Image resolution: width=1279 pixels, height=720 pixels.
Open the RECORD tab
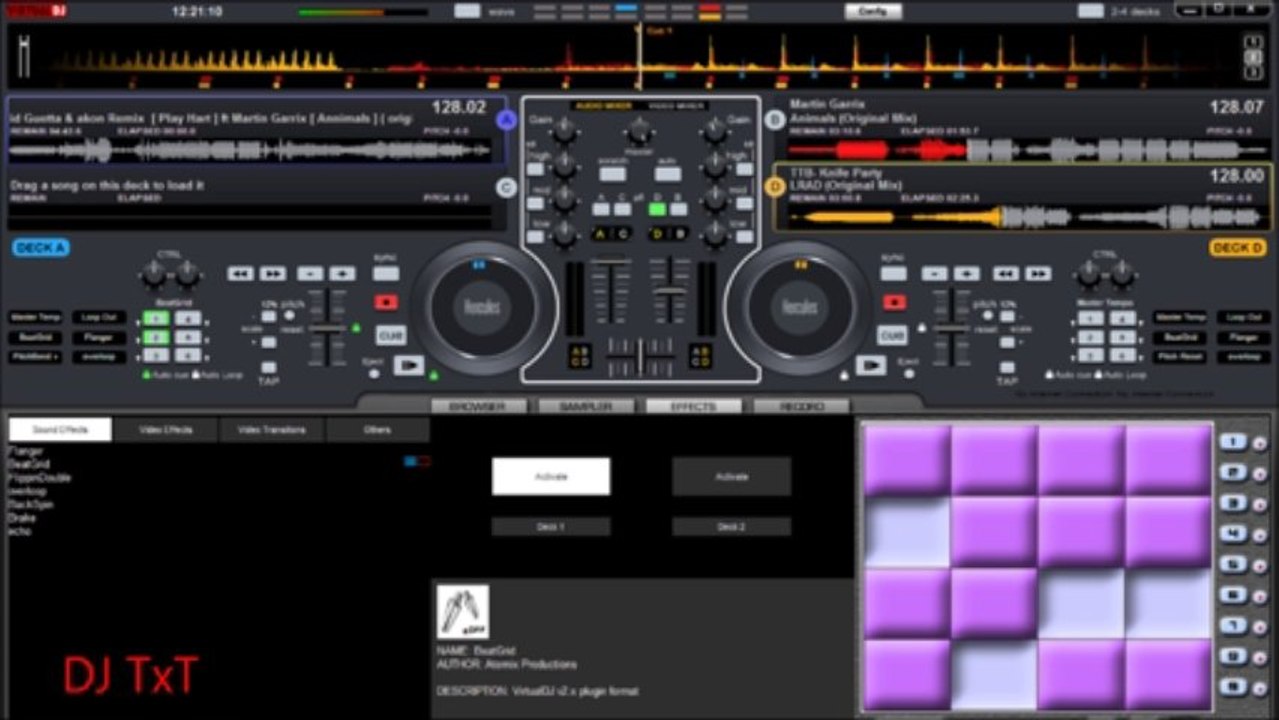click(x=801, y=406)
